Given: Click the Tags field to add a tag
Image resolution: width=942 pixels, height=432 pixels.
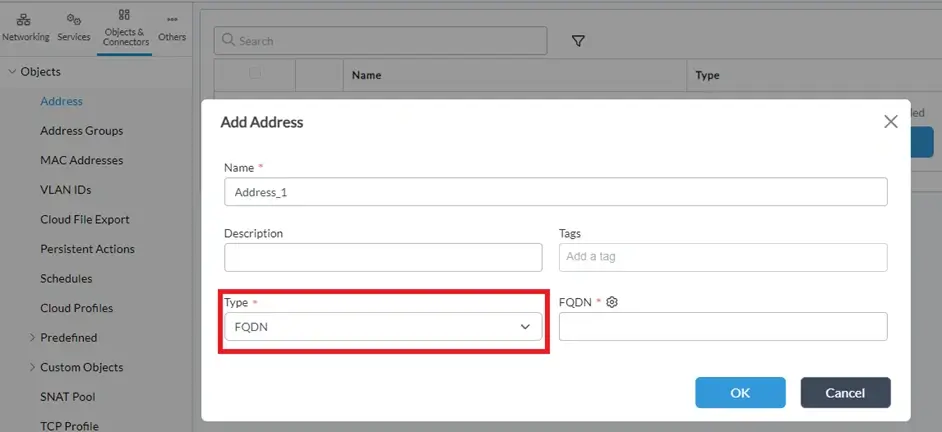Looking at the screenshot, I should click(x=722, y=257).
